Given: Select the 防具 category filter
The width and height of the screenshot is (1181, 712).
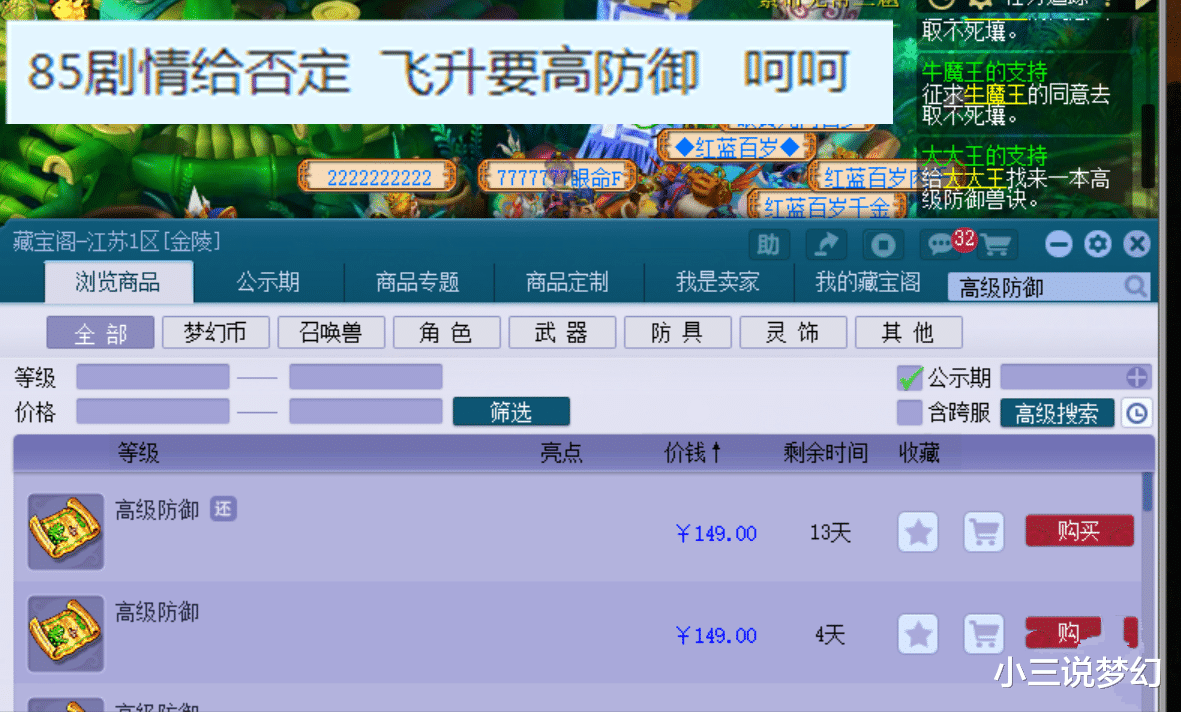Looking at the screenshot, I should point(677,332).
